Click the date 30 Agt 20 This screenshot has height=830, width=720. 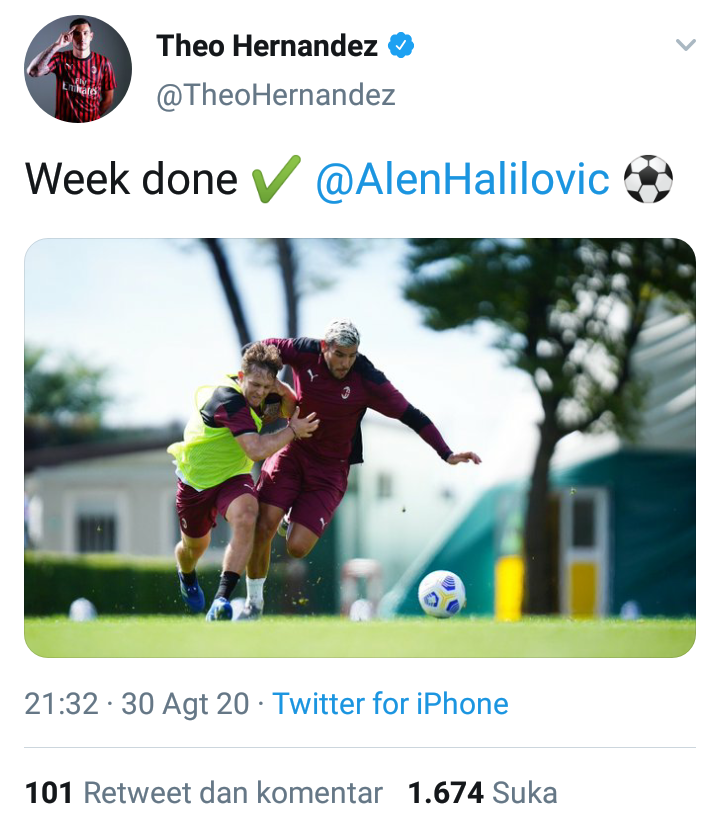click(185, 703)
